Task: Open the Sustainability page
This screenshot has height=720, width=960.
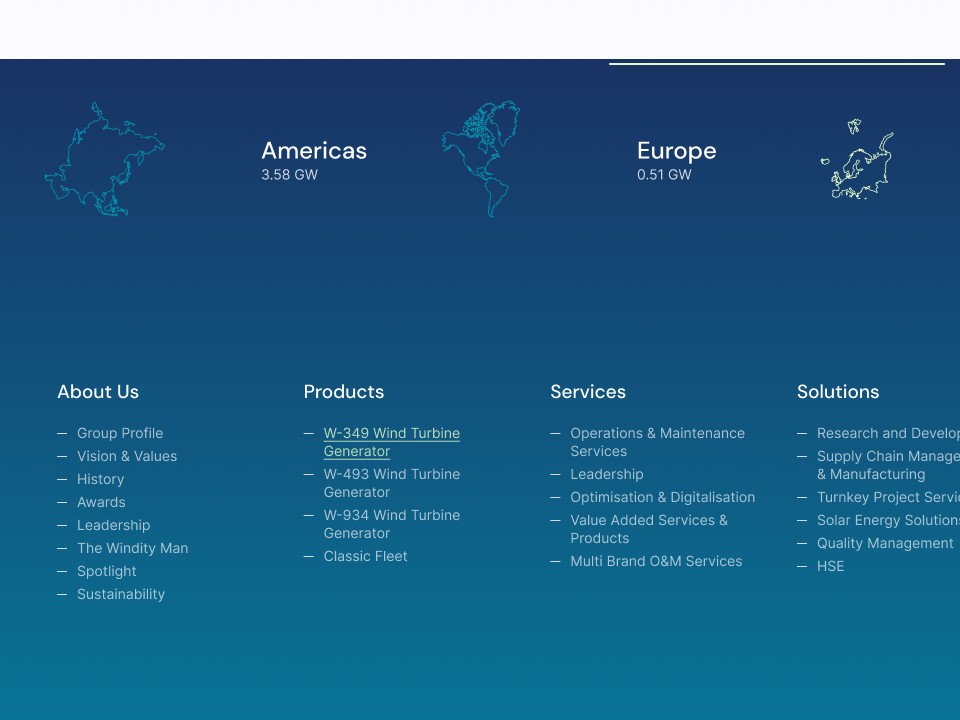Action: 121,594
